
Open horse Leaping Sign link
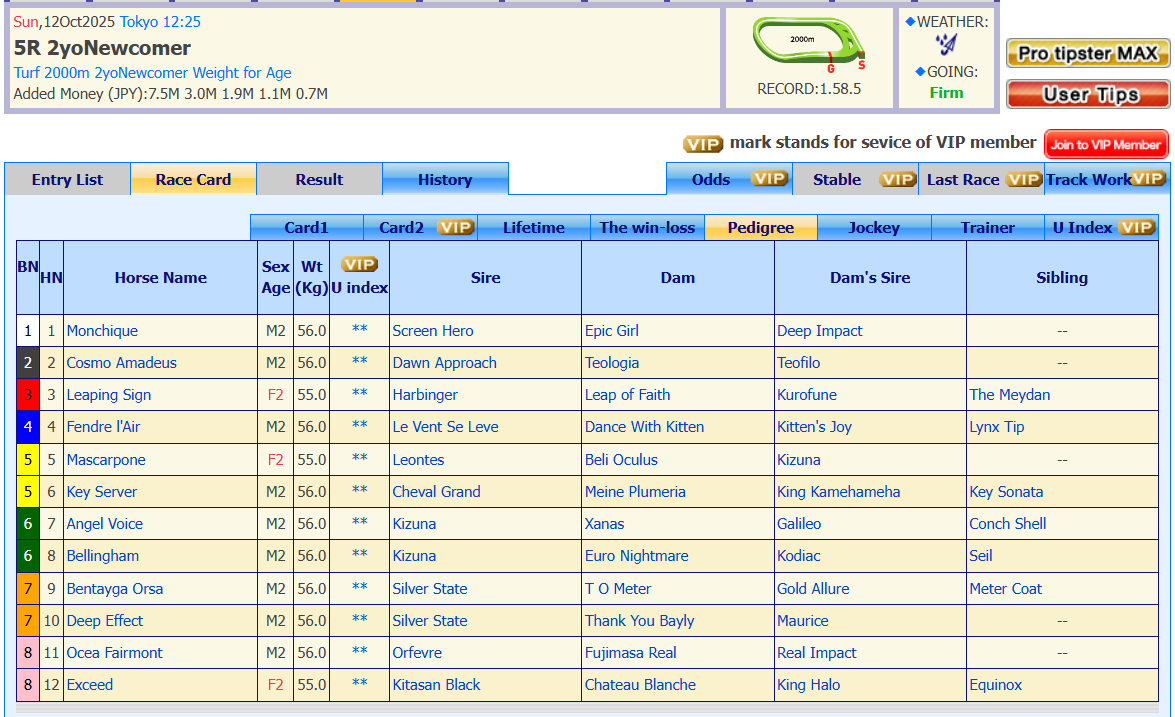[x=109, y=396]
